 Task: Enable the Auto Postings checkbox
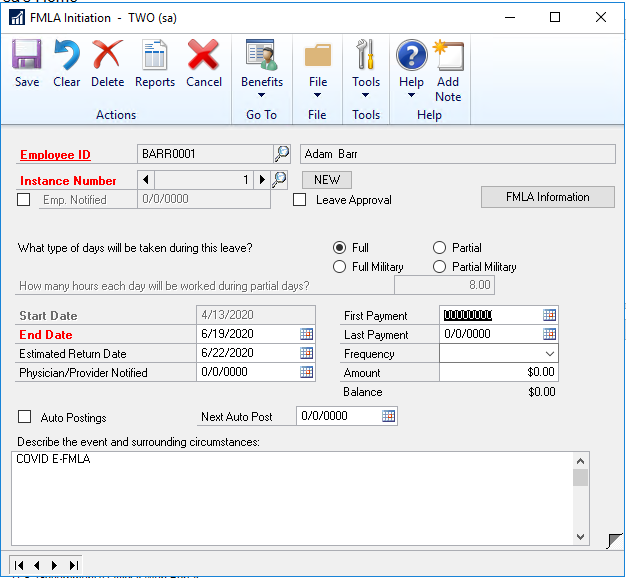coord(25,417)
